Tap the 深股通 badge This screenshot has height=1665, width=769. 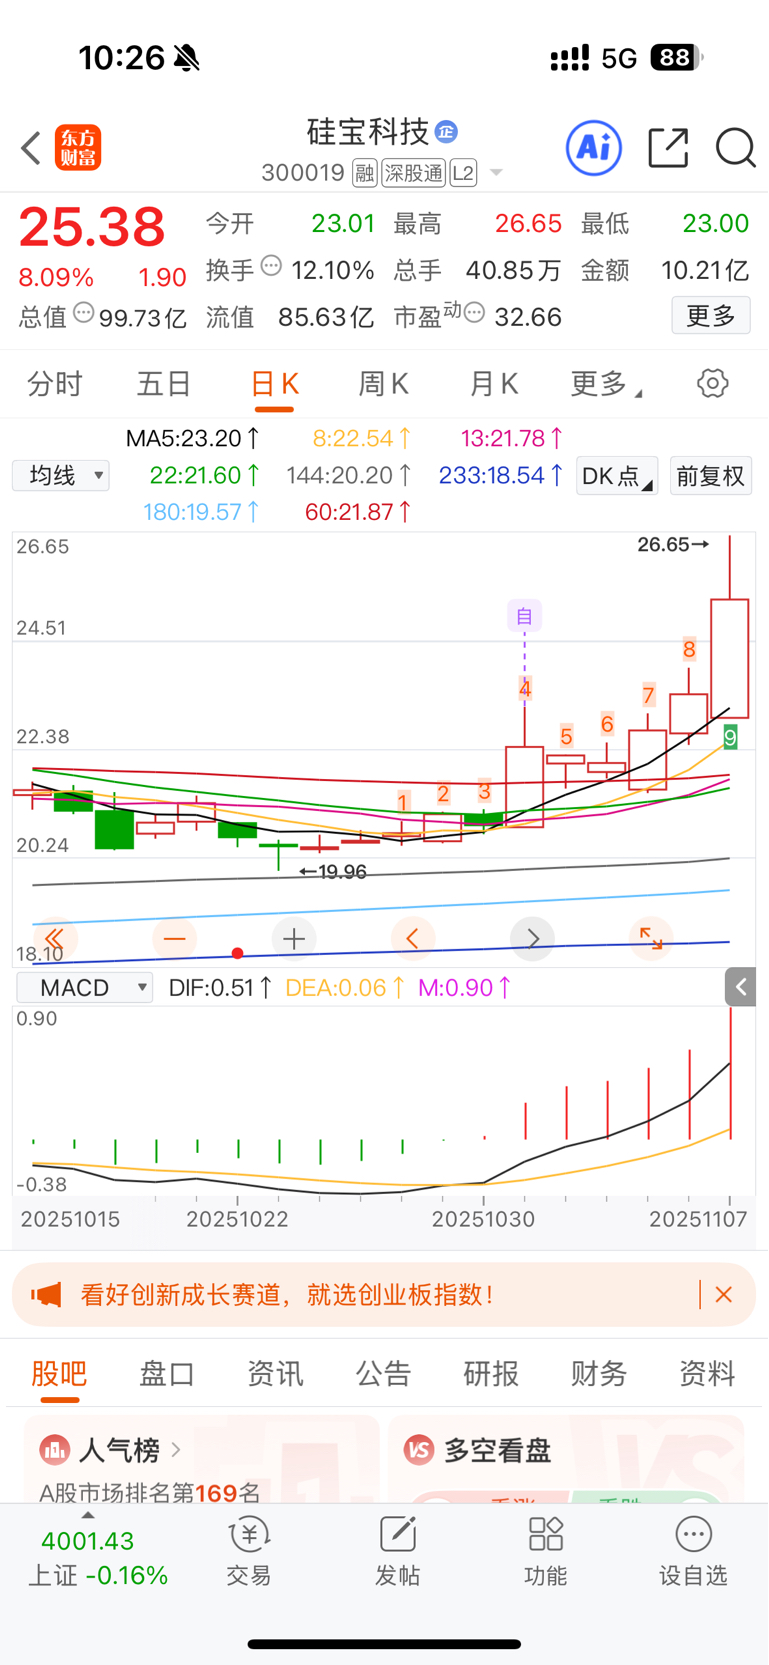(413, 173)
